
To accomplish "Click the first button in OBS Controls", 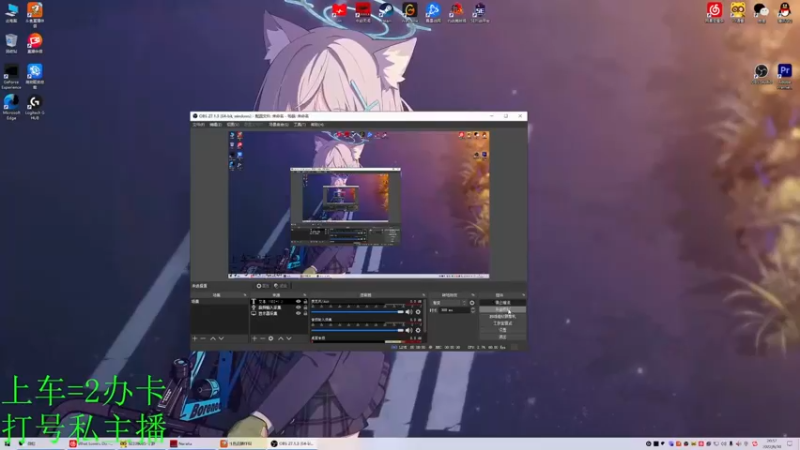I will click(x=503, y=303).
